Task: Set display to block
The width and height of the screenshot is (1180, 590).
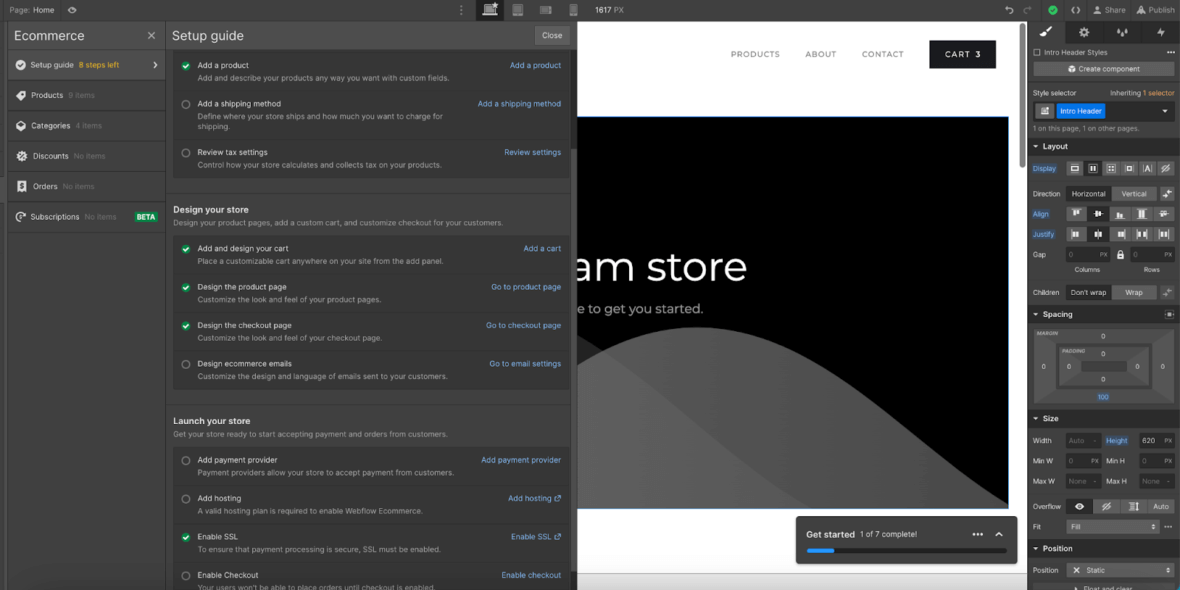Action: (1075, 169)
